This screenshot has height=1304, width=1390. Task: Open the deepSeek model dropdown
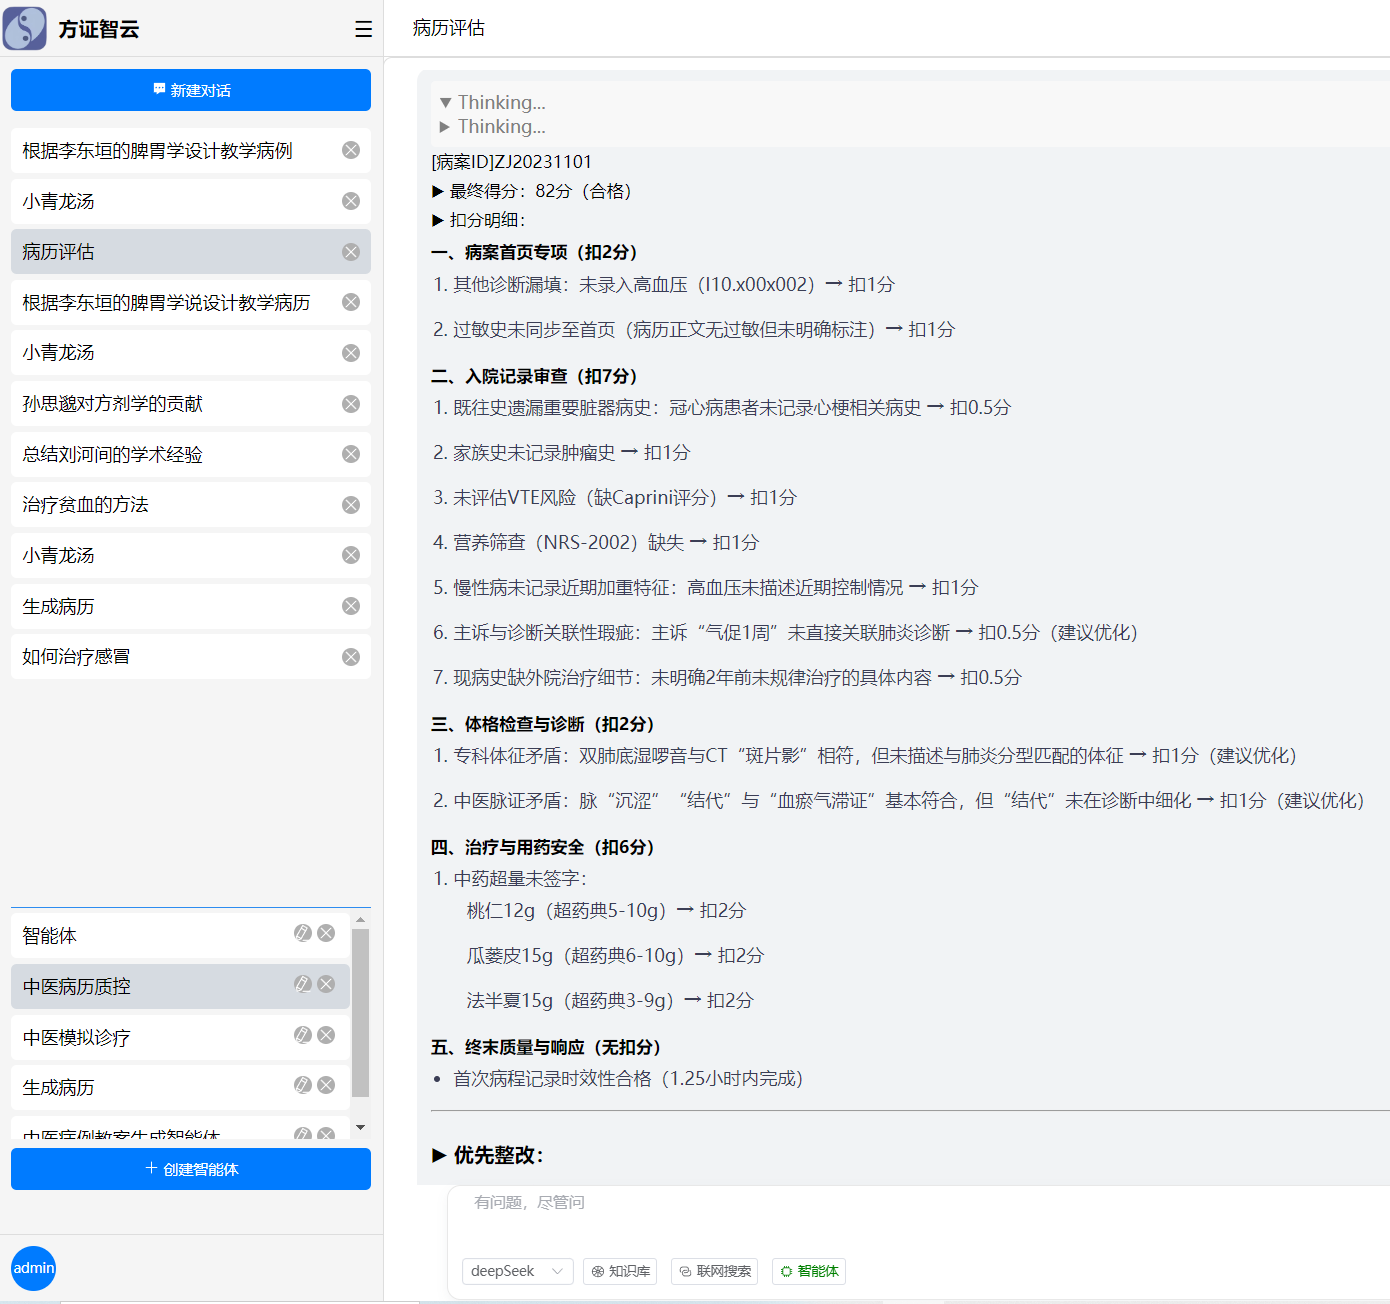[x=517, y=1271]
